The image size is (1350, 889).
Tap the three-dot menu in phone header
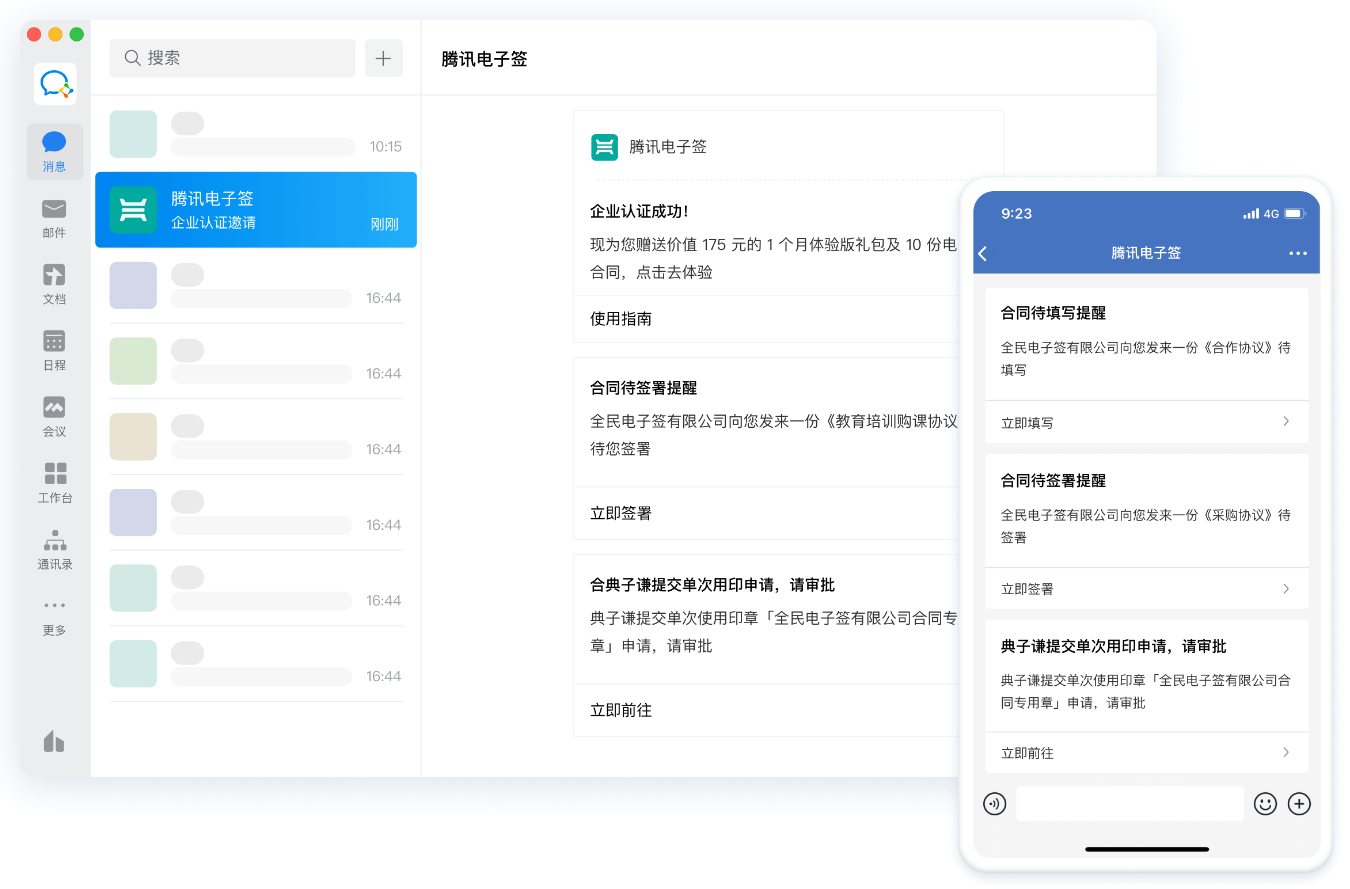(1298, 254)
